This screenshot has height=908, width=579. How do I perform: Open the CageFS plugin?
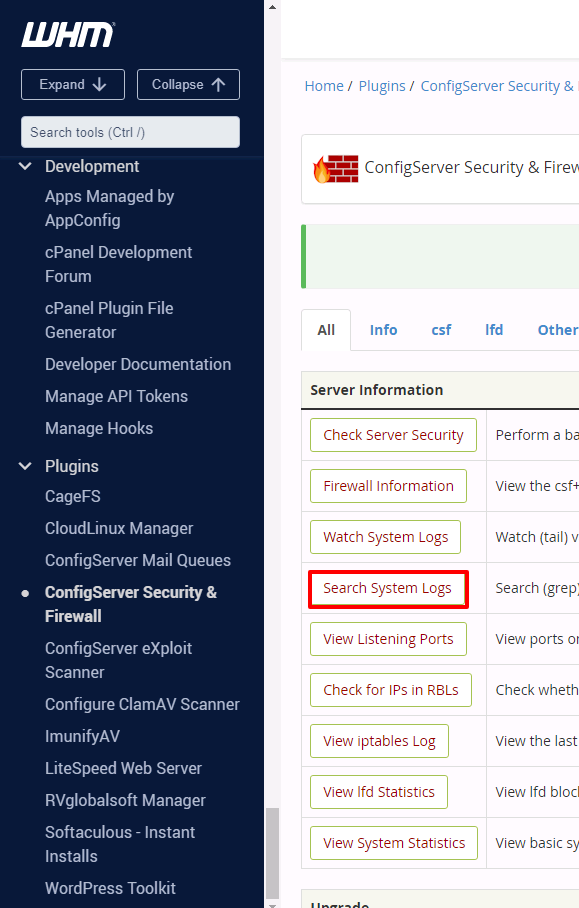point(73,496)
